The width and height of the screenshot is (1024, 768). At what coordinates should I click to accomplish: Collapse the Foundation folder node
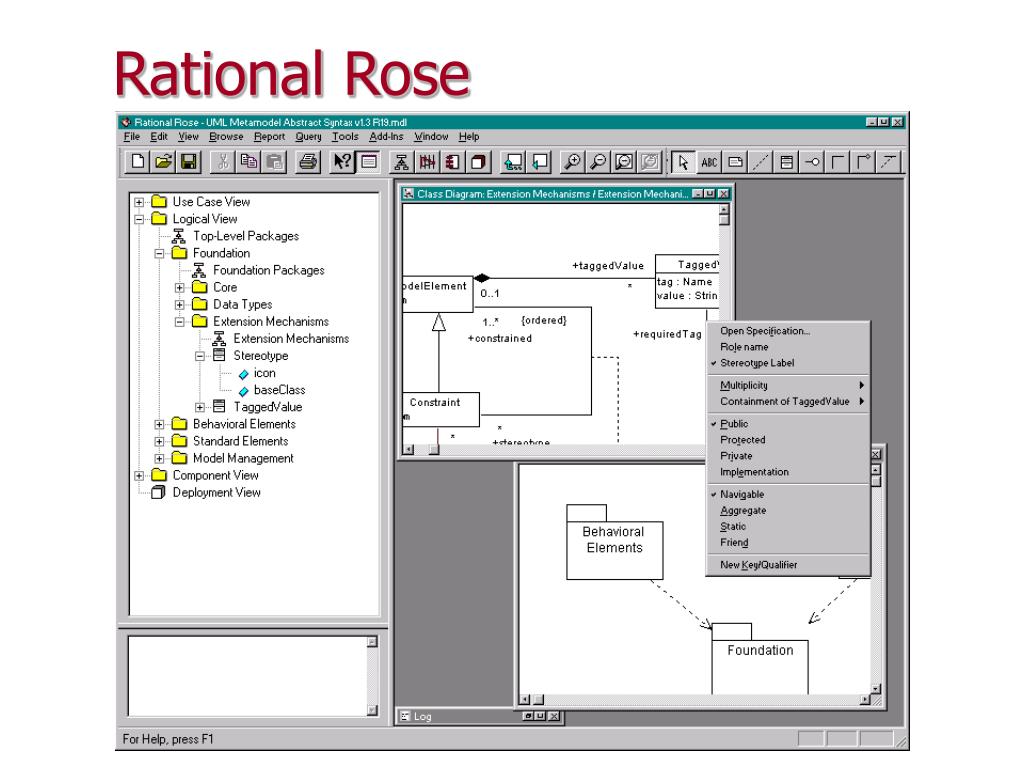(x=159, y=253)
